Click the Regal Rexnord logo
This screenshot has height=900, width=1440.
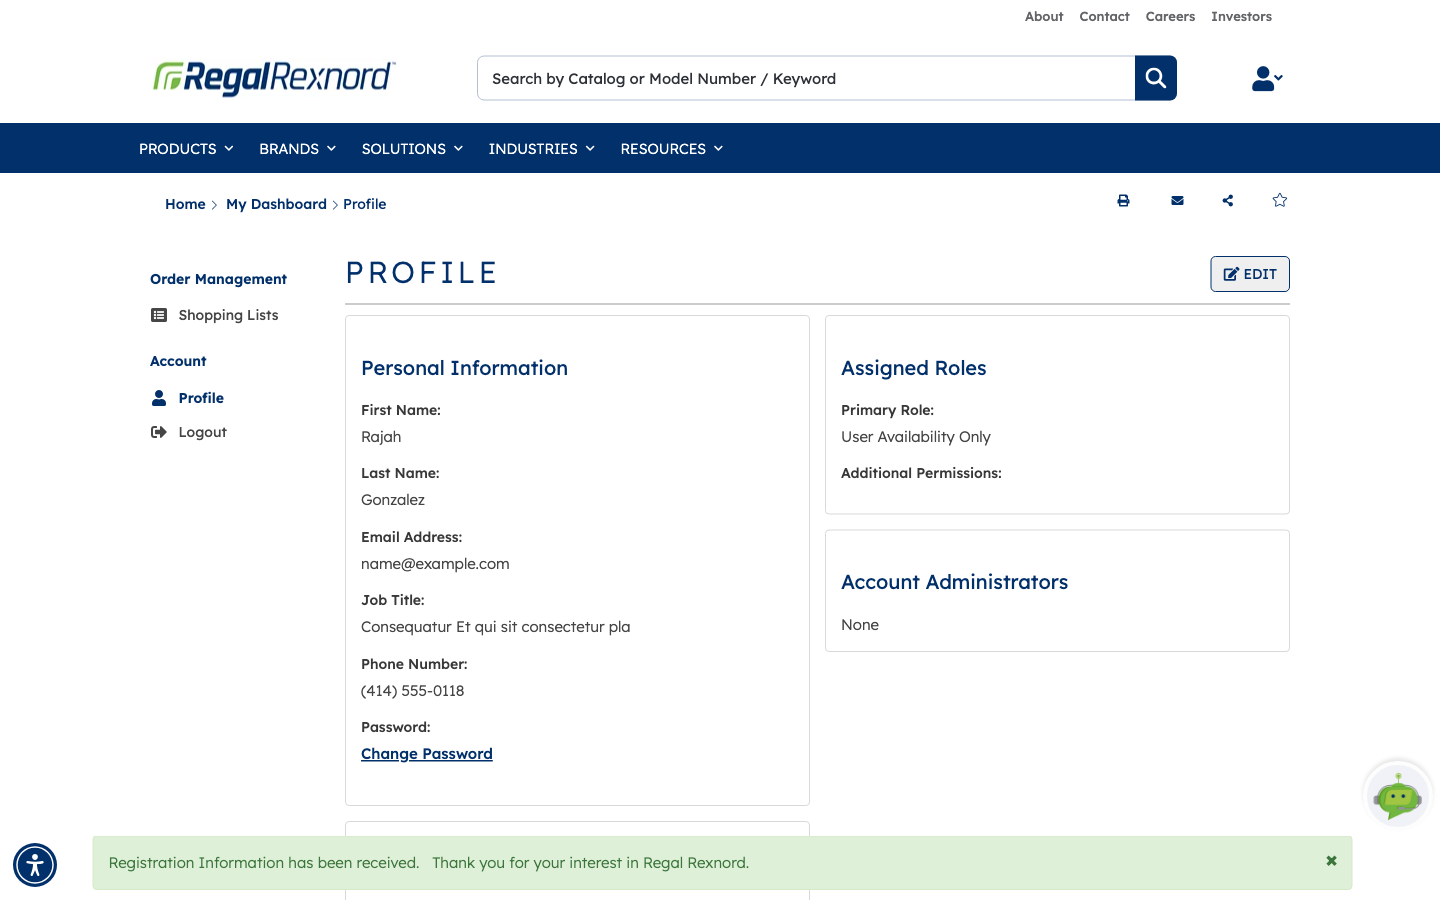[274, 77]
